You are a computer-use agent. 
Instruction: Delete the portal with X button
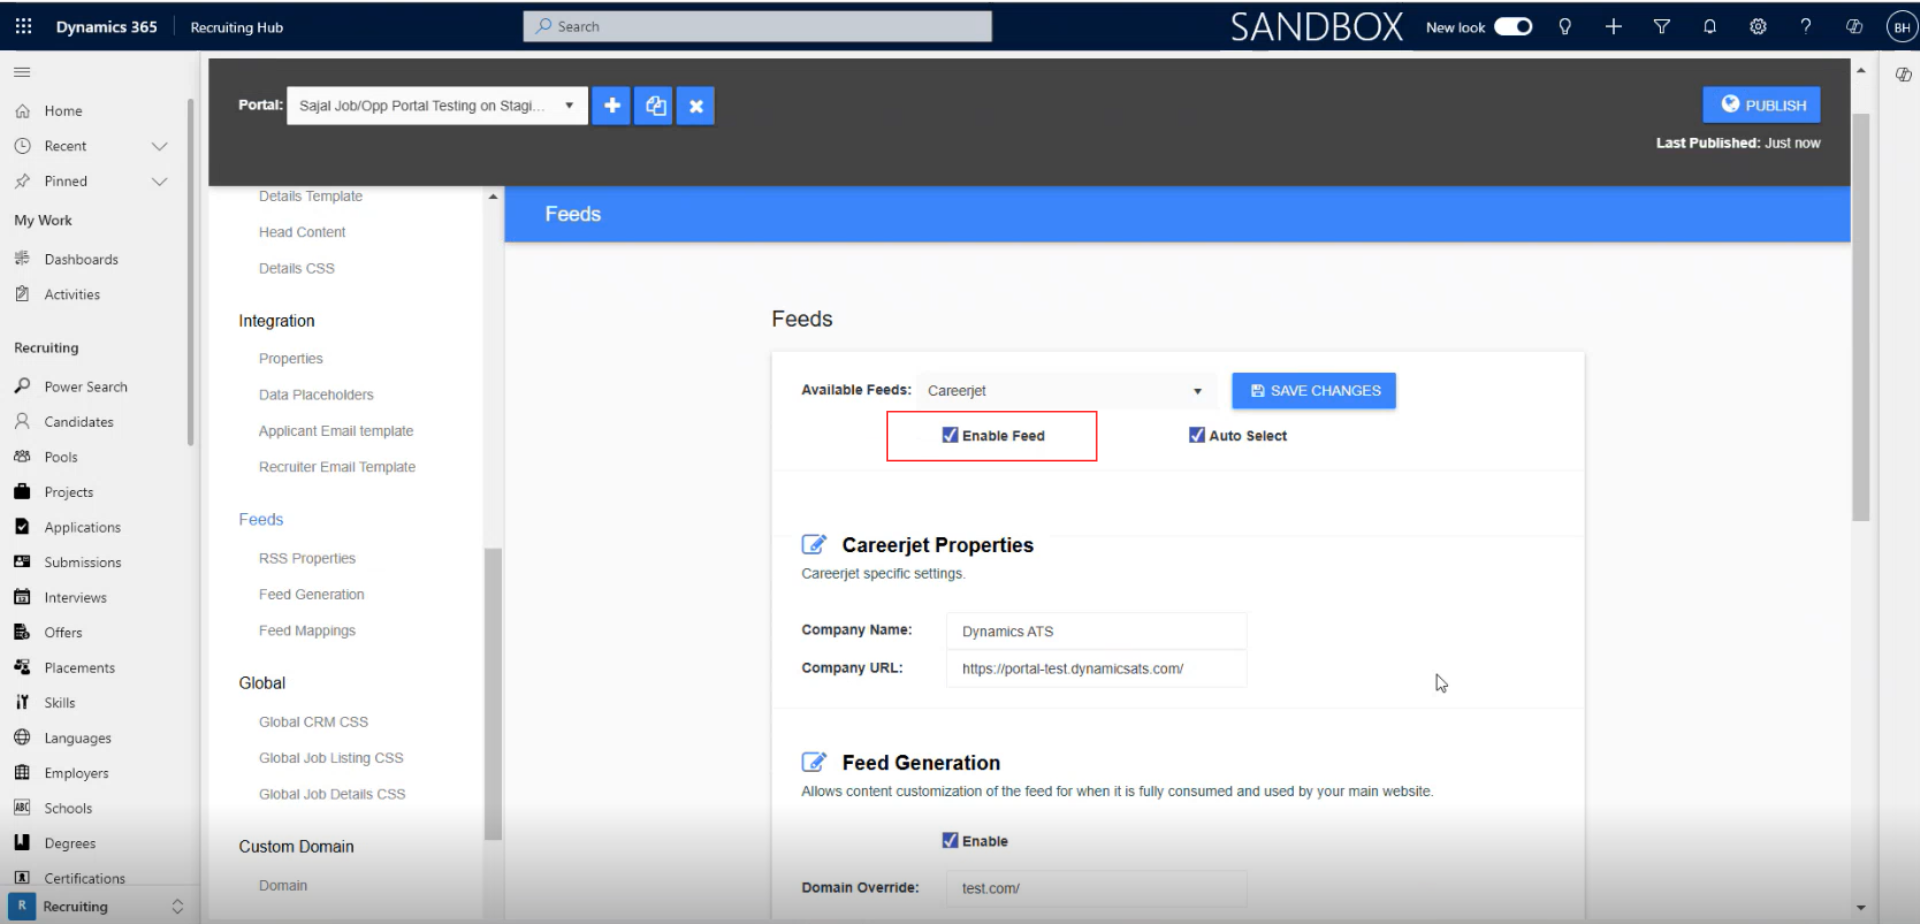[696, 105]
